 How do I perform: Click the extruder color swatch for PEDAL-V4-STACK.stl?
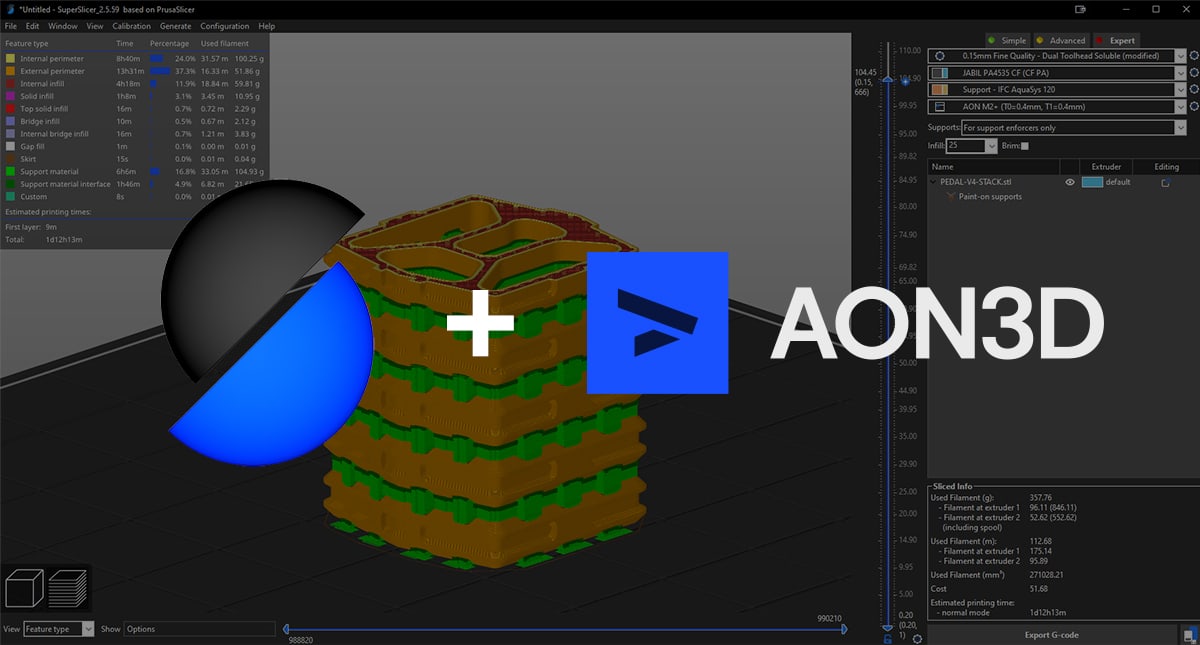pos(1092,183)
